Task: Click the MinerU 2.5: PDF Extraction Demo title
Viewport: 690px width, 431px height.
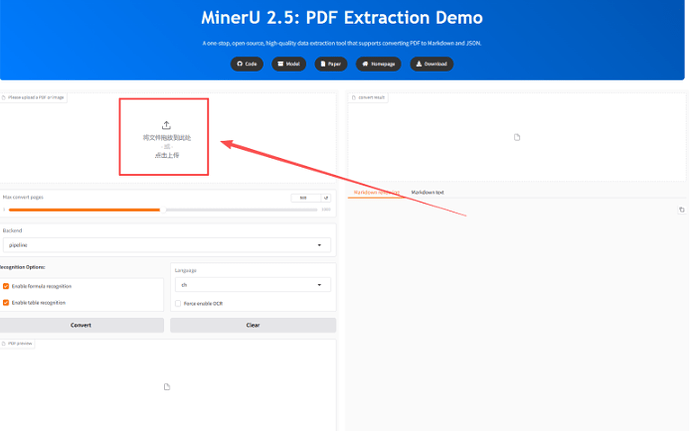Action: point(342,18)
